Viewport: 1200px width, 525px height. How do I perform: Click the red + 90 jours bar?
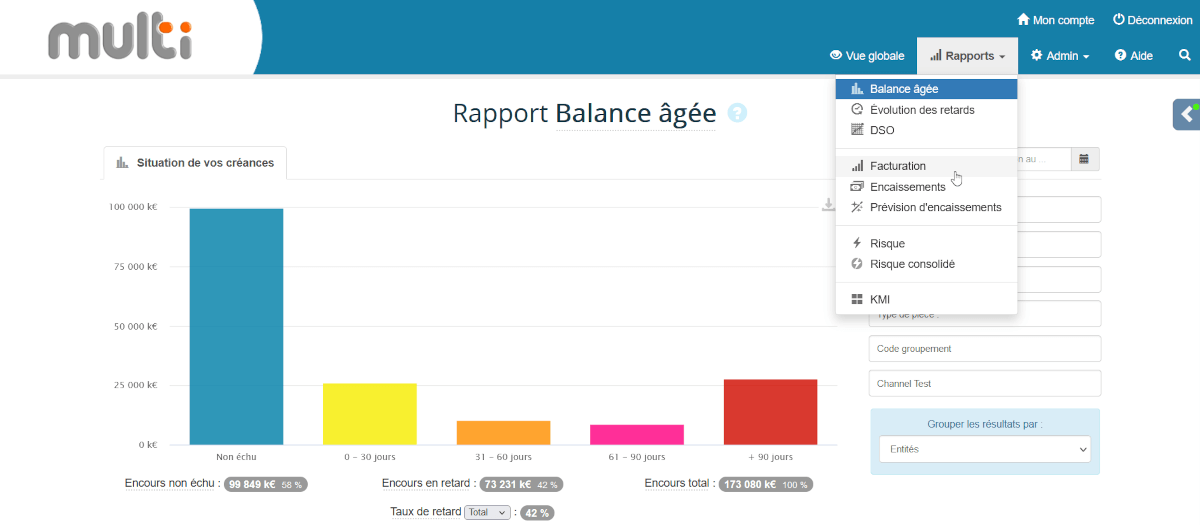click(x=770, y=412)
